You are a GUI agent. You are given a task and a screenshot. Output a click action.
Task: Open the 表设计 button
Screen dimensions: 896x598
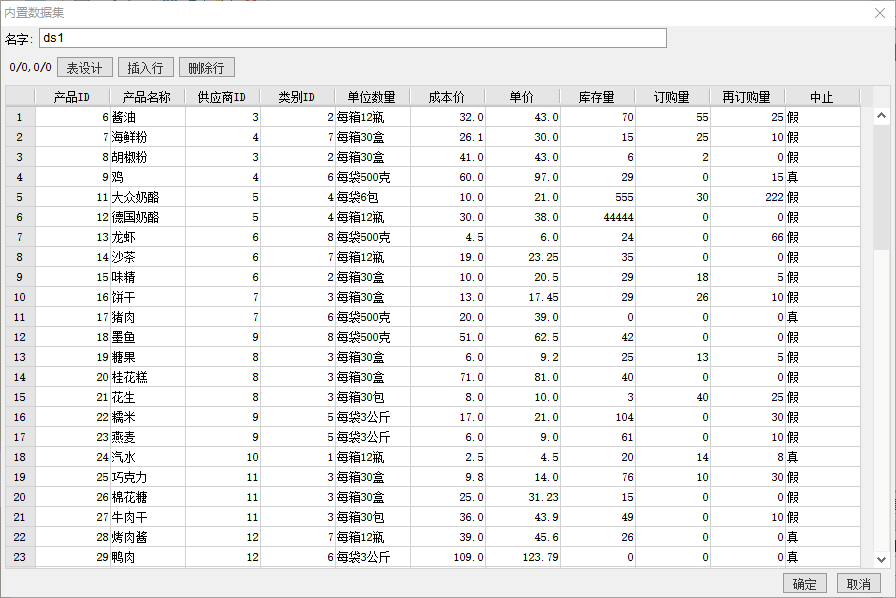pyautogui.click(x=85, y=68)
